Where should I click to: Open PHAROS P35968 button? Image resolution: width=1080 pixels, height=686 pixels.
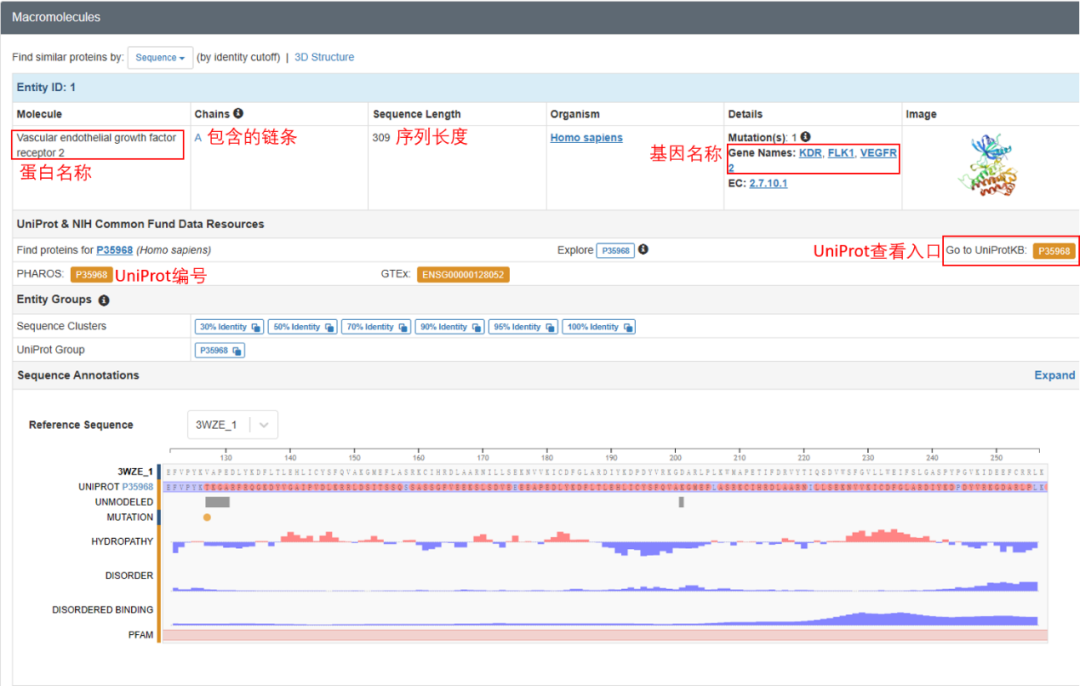coord(92,274)
